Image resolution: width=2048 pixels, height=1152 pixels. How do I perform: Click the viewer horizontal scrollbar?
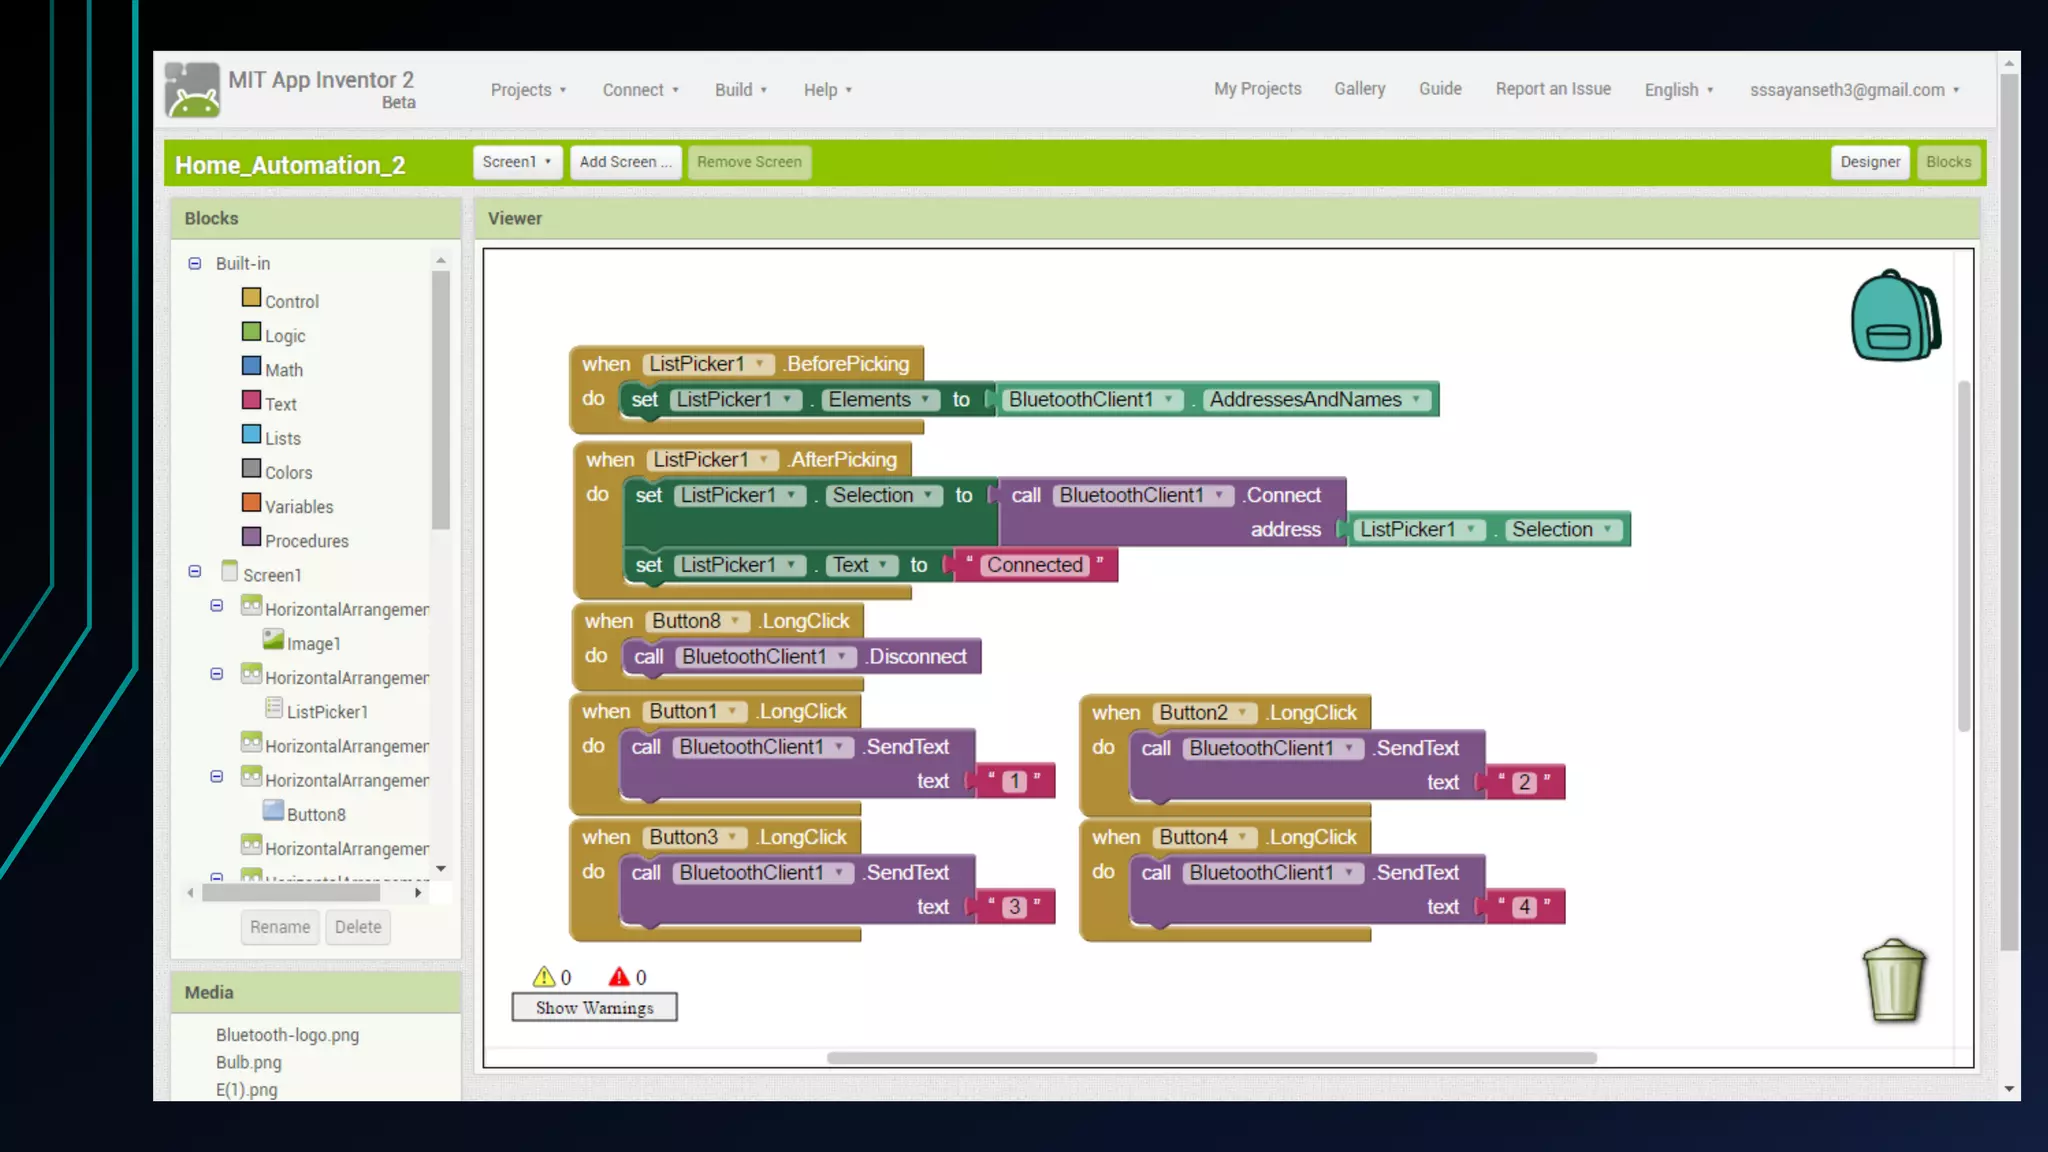(1211, 1058)
